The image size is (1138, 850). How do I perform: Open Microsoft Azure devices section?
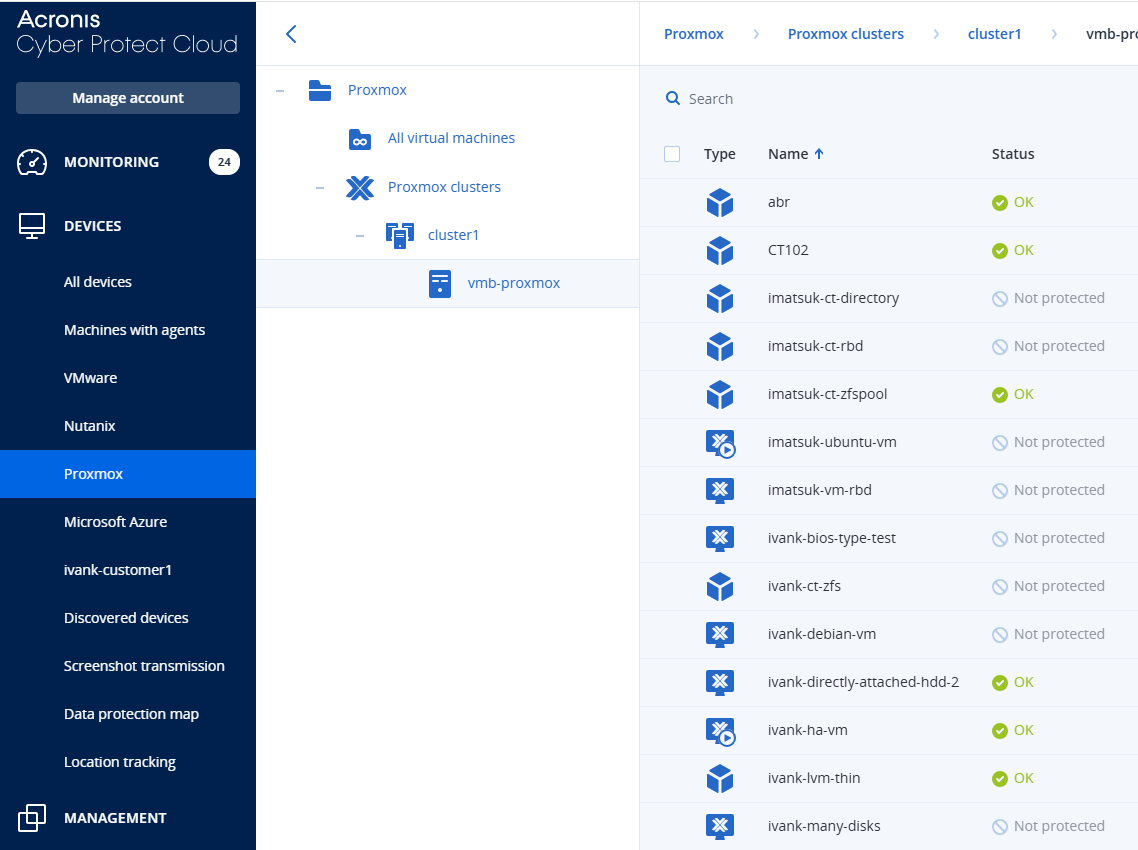click(x=115, y=522)
